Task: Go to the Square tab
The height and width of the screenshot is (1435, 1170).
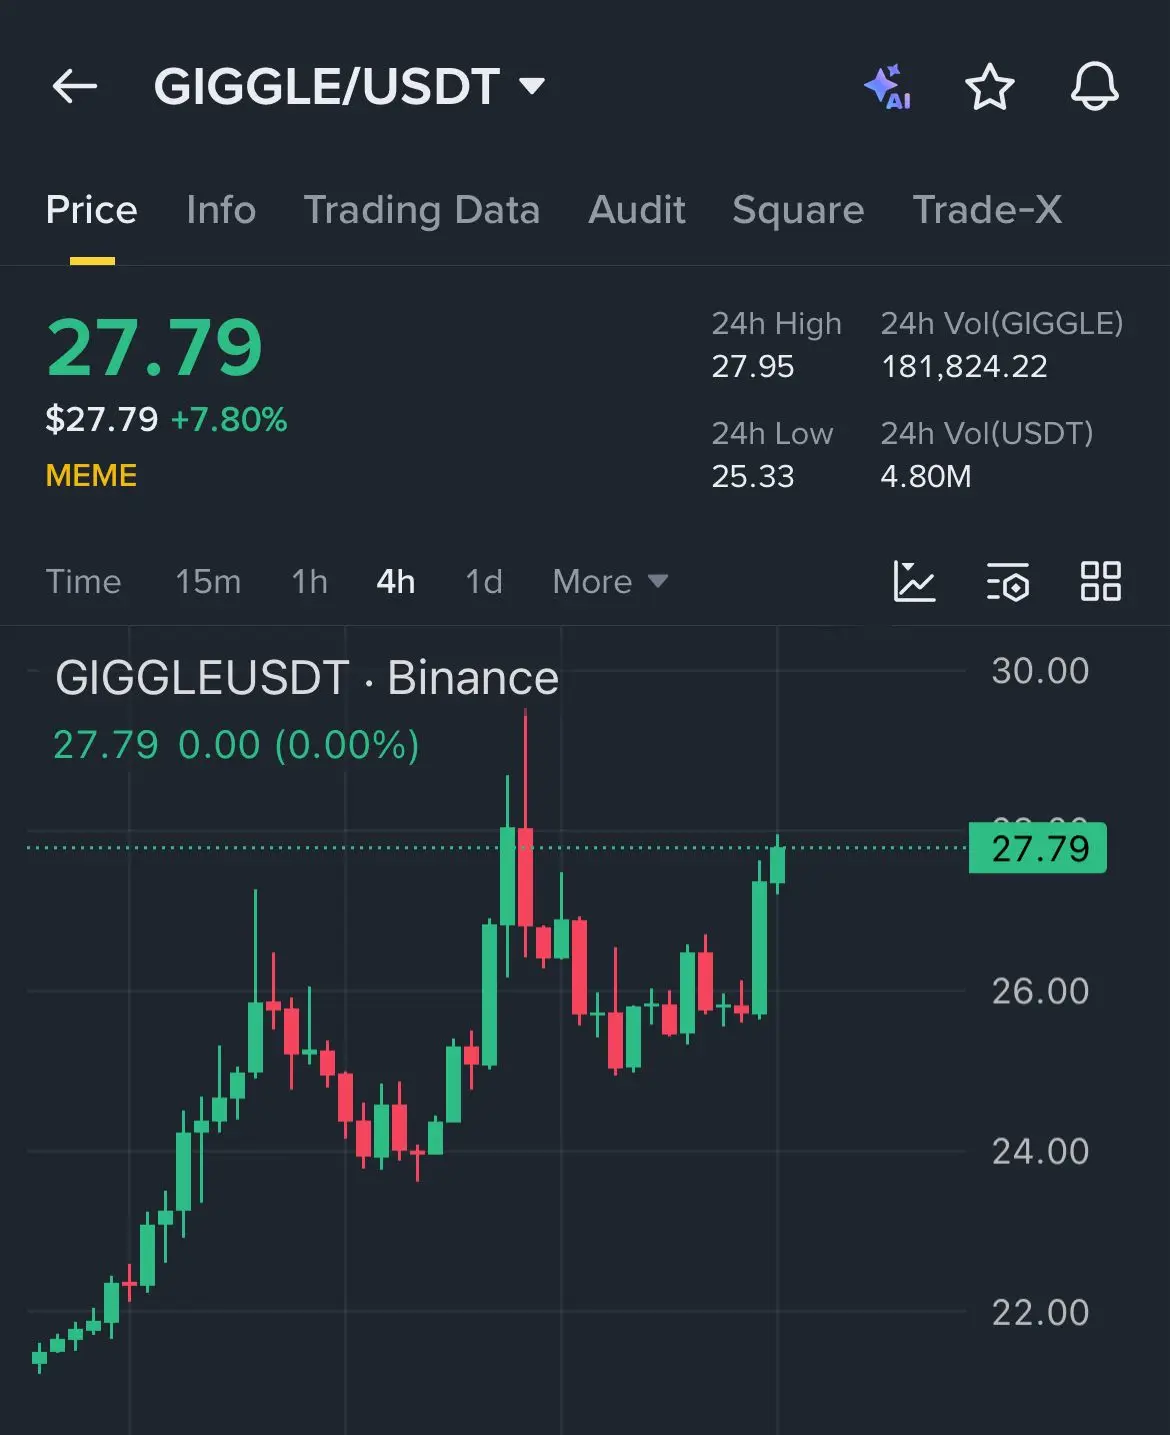Action: pos(798,210)
